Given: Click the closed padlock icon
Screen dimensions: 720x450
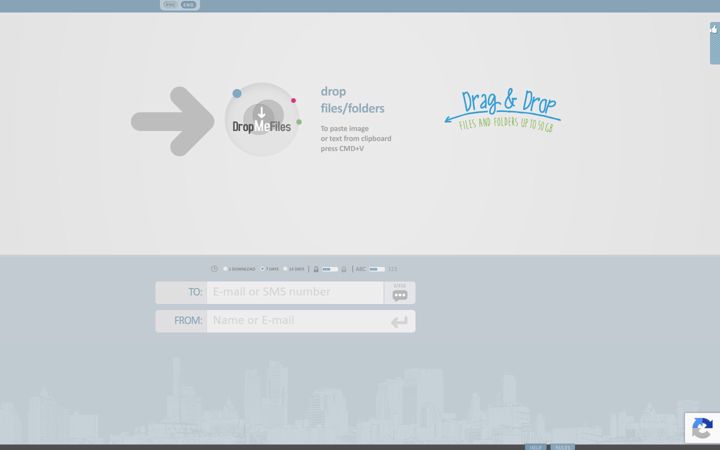Looking at the screenshot, I should 316,269.
